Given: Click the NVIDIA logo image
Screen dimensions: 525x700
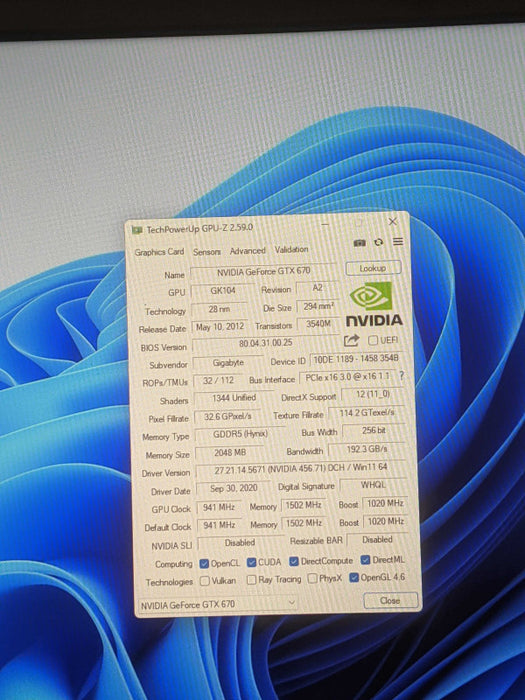Looking at the screenshot, I should pos(374,304).
